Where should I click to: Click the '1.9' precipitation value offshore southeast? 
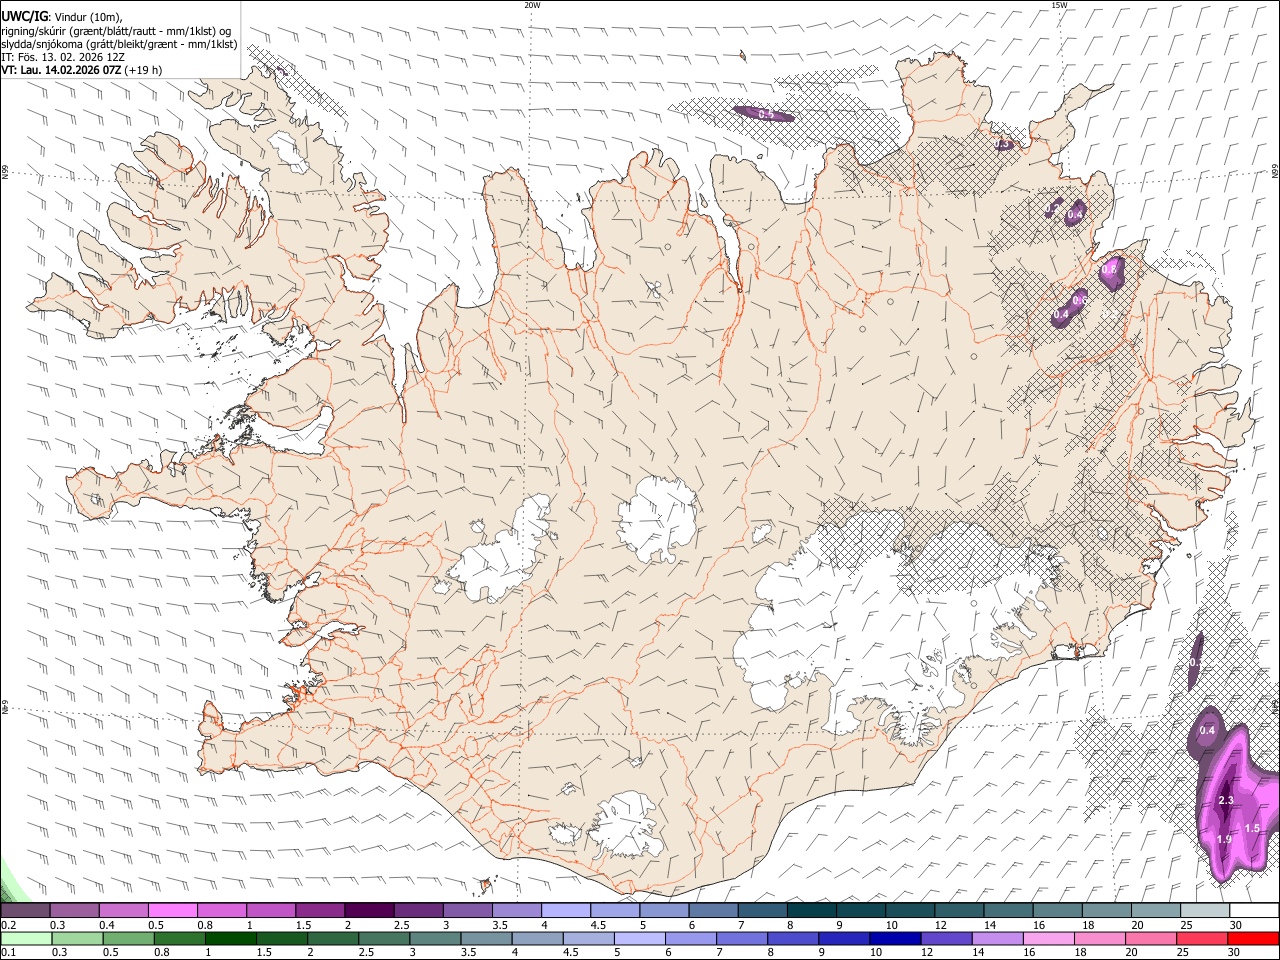(x=1224, y=839)
